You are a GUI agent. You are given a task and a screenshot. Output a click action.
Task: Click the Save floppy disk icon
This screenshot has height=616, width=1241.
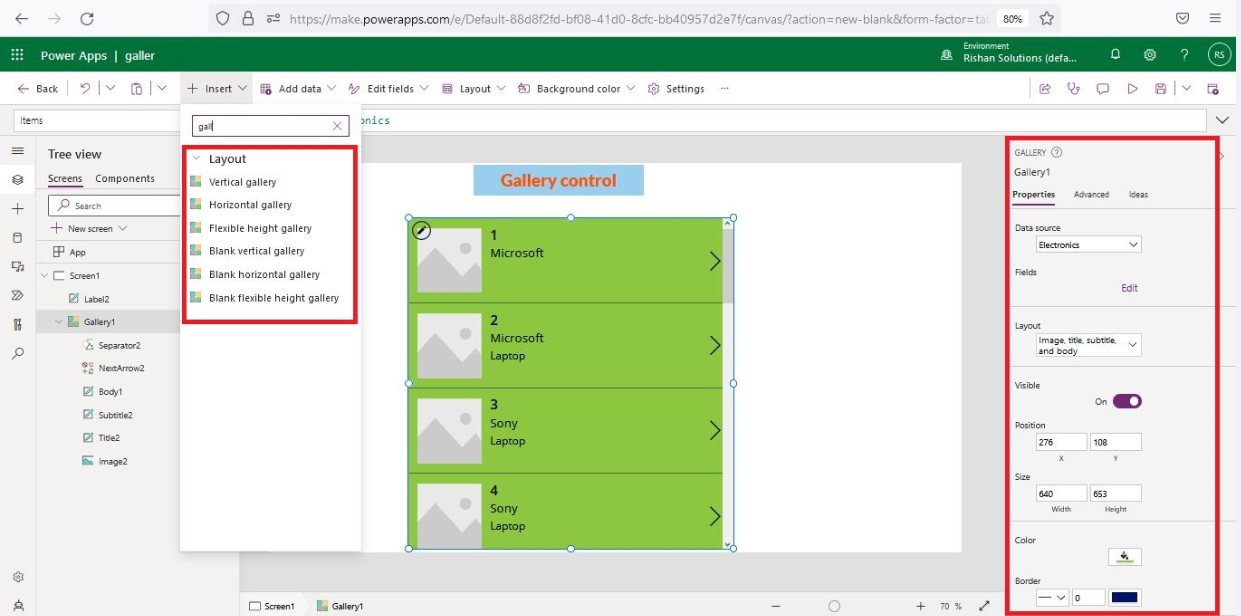point(1160,89)
